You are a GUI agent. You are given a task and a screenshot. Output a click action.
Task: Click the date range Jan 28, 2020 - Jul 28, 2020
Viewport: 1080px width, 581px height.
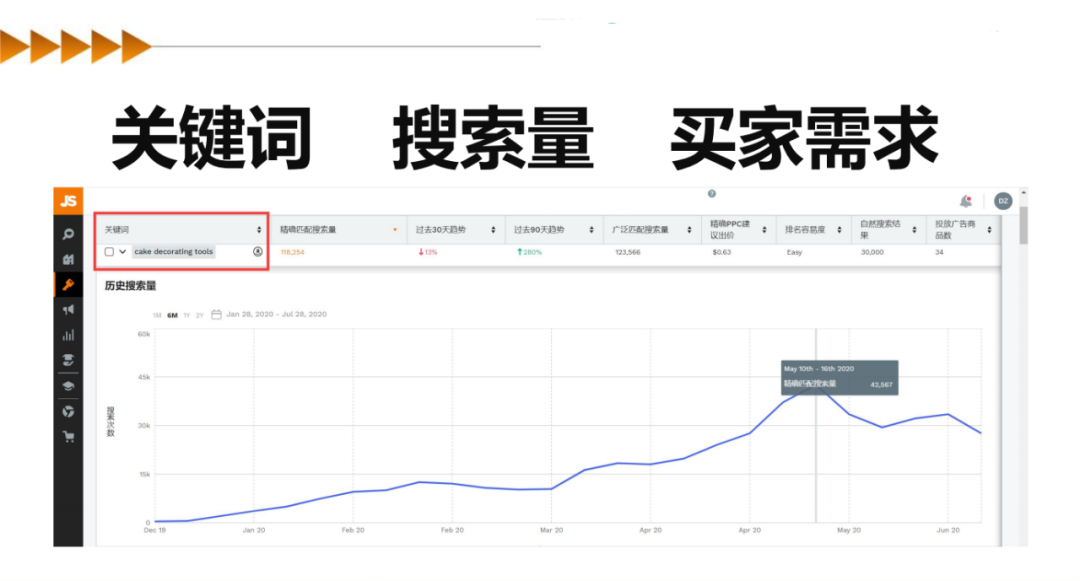coord(277,315)
